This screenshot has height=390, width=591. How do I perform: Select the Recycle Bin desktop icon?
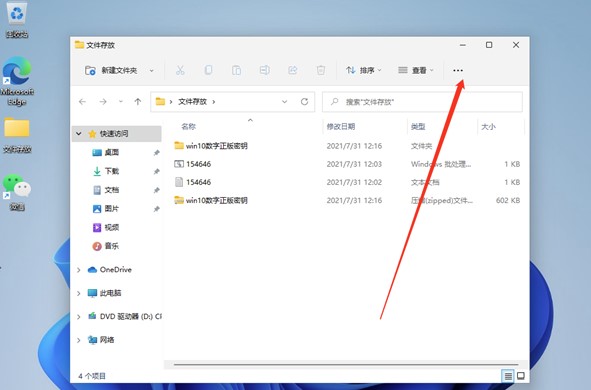17,20
